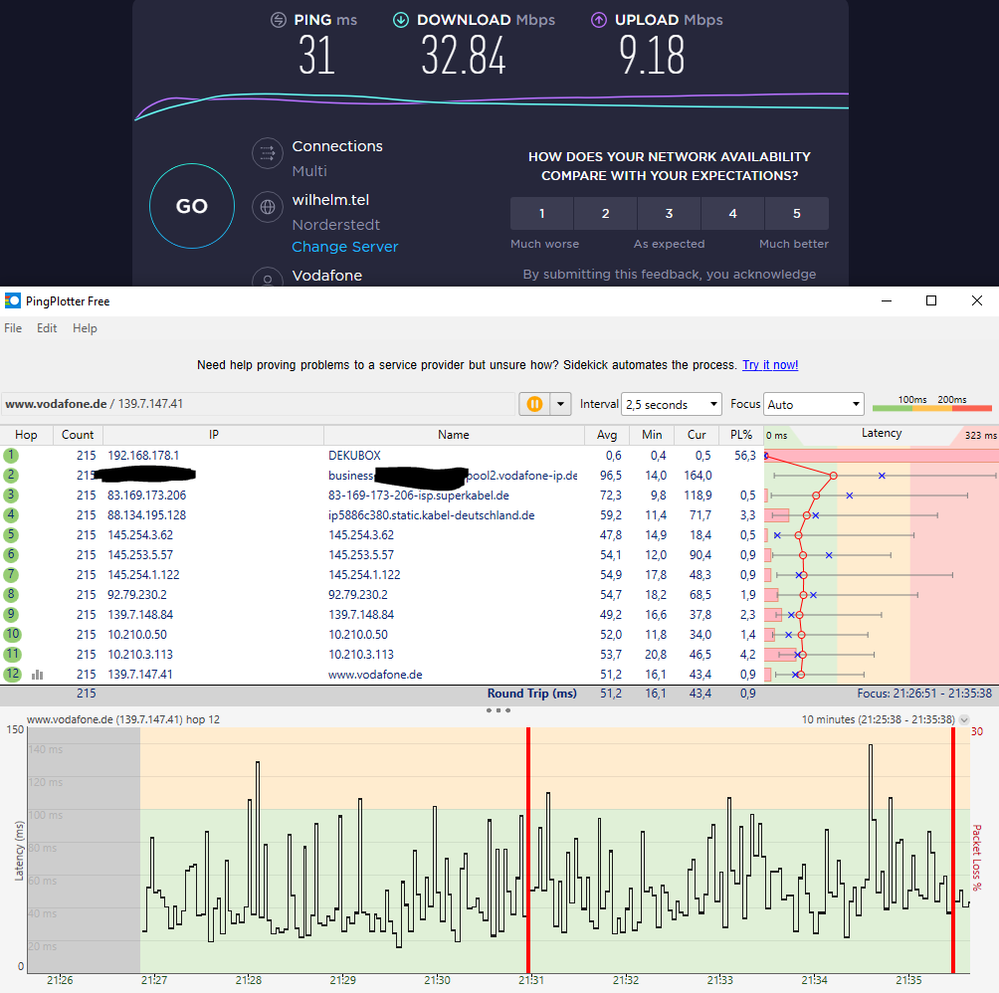Image resolution: width=999 pixels, height=993 pixels.
Task: Click hop 8 green circle icon
Action: coord(11,594)
